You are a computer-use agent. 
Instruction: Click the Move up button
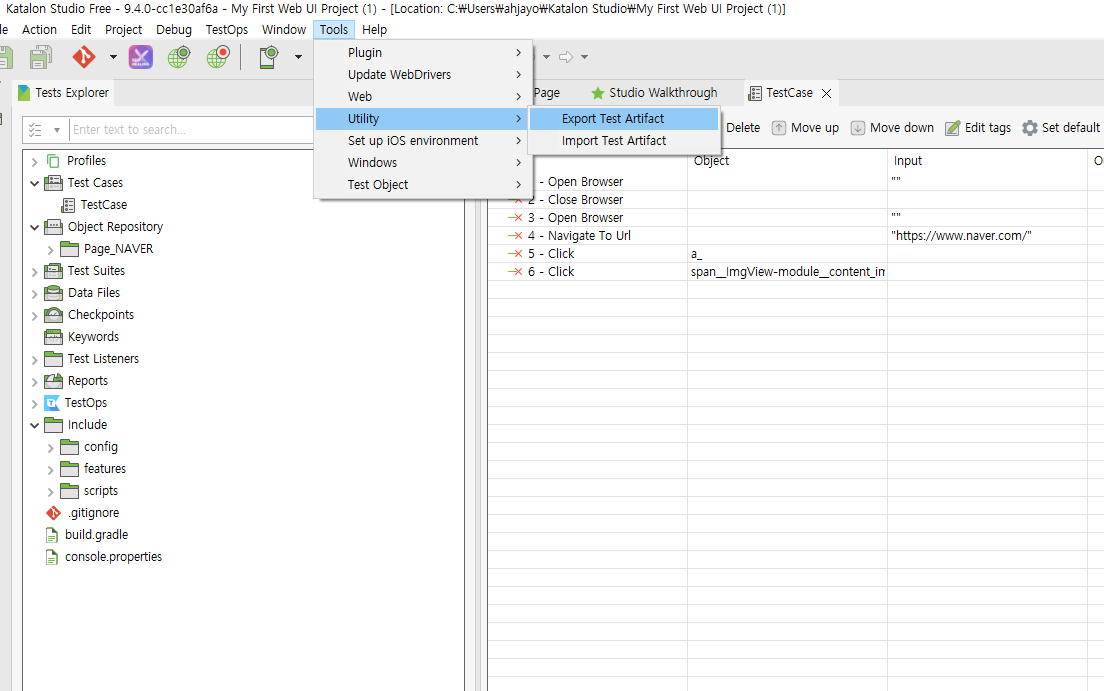tap(805, 127)
